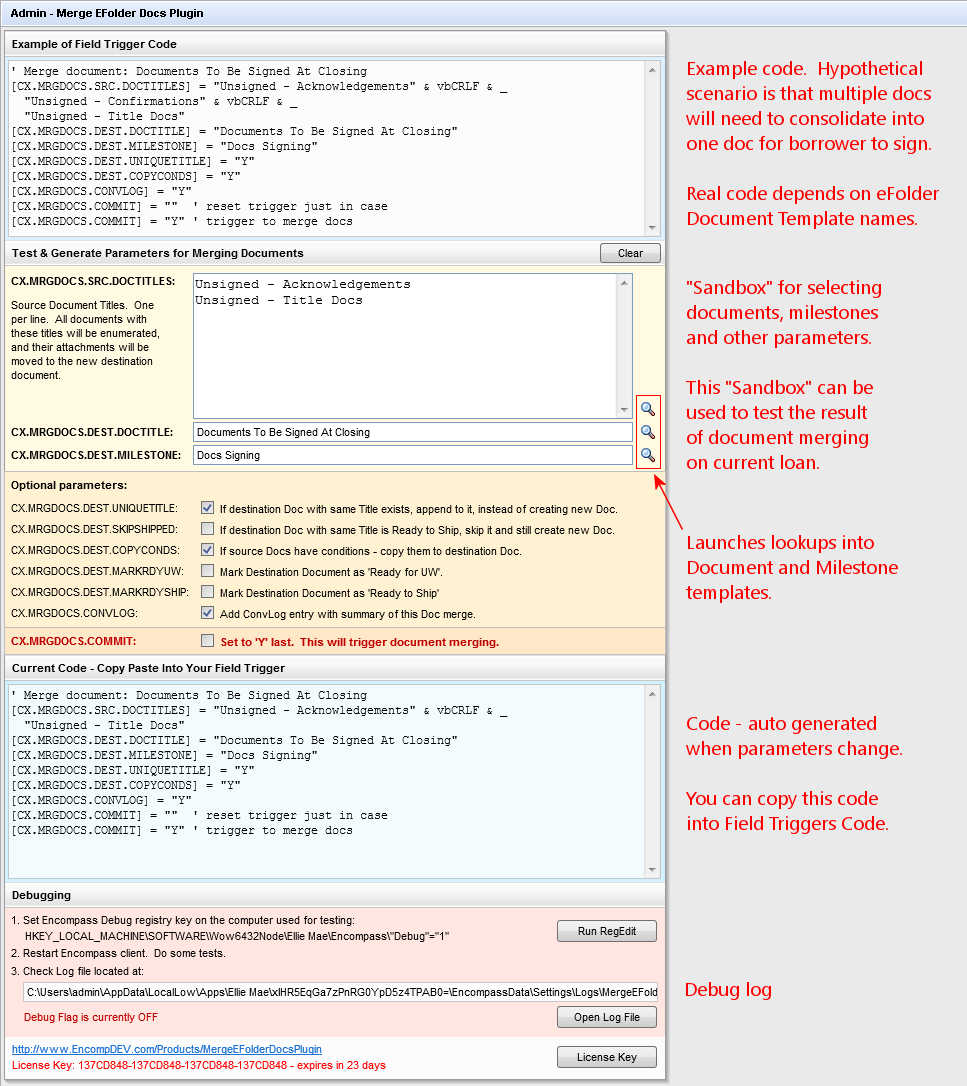The height and width of the screenshot is (1086, 967).
Task: Click 'Unsigned - Title Docs' line in source titles
Action: (x=278, y=301)
